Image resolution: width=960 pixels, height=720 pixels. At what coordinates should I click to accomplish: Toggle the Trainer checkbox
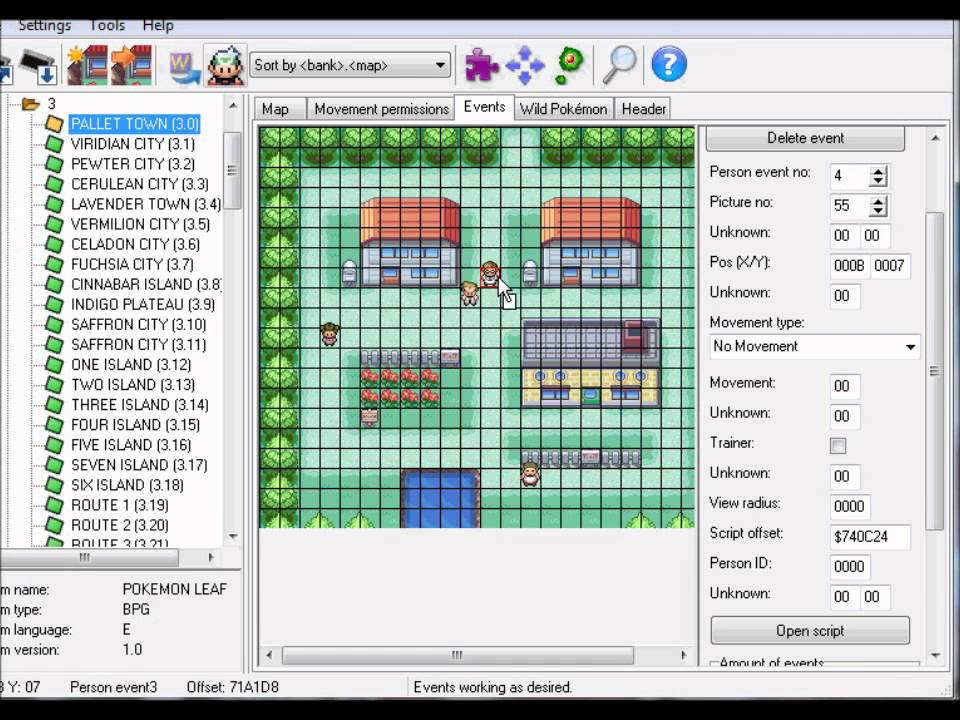point(838,445)
